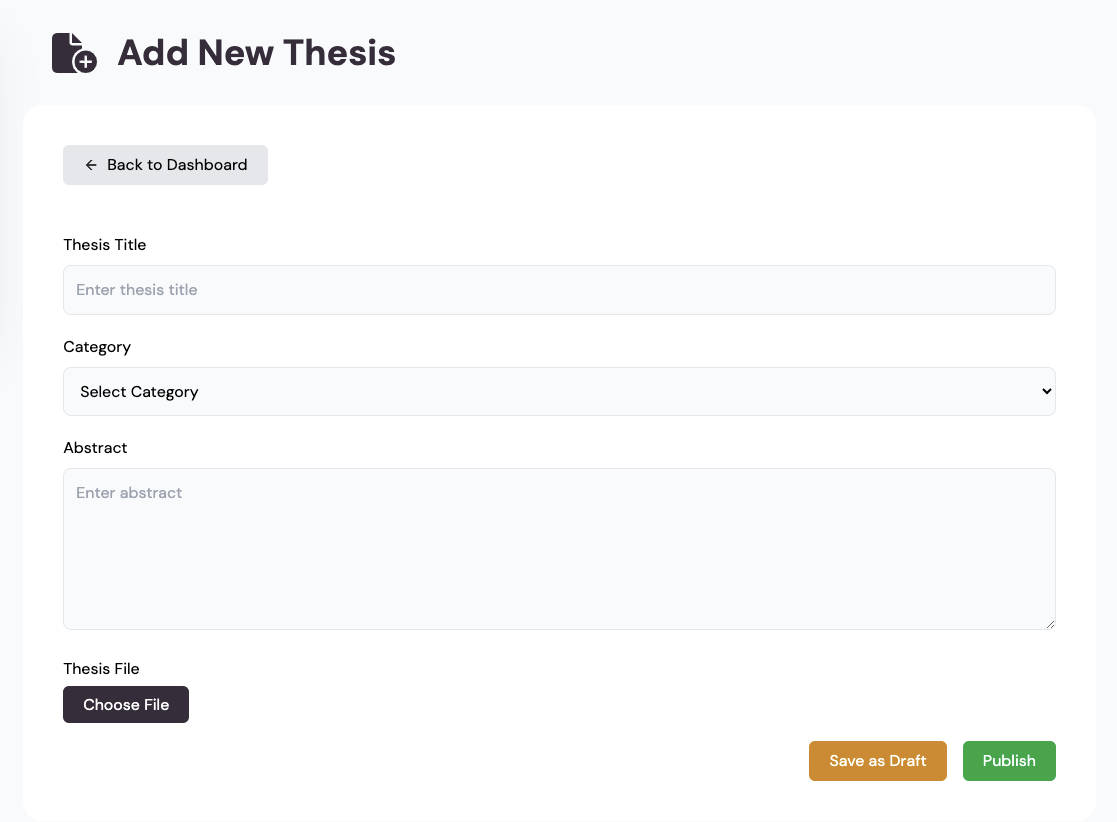This screenshot has width=1117, height=822.
Task: Save the thesis as a draft
Action: point(877,761)
